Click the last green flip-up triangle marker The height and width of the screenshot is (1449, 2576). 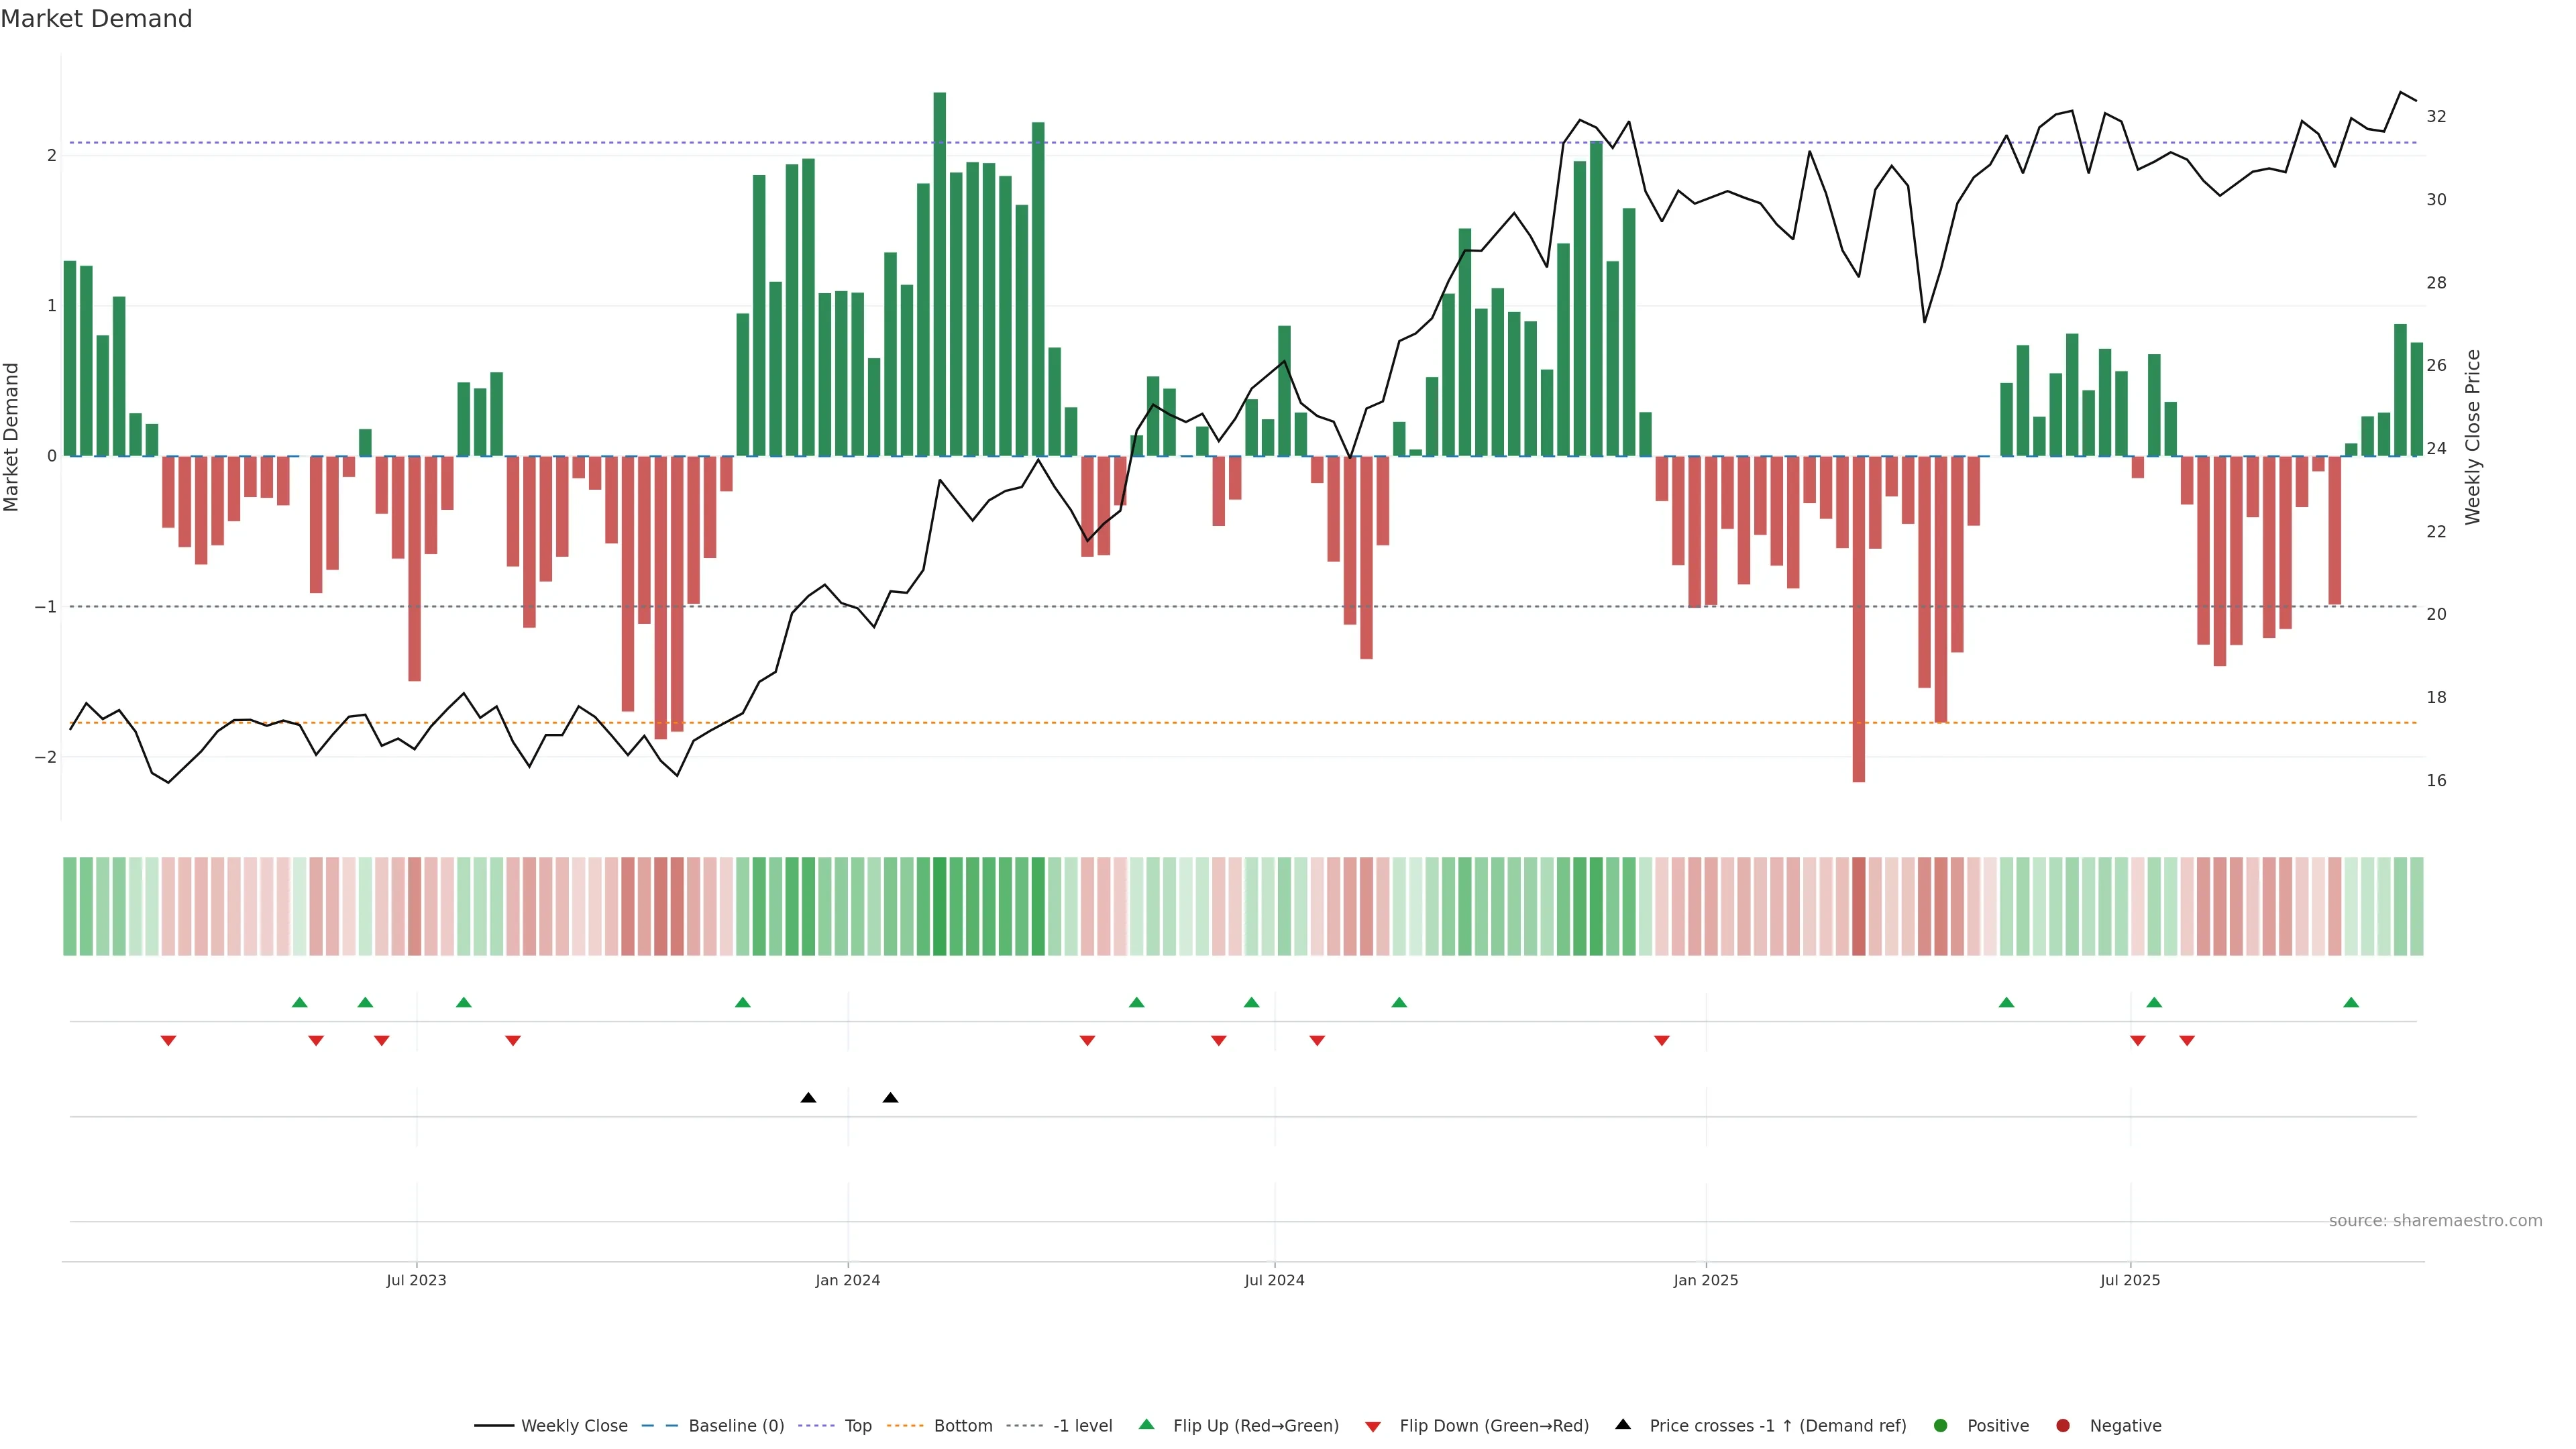2351,1002
